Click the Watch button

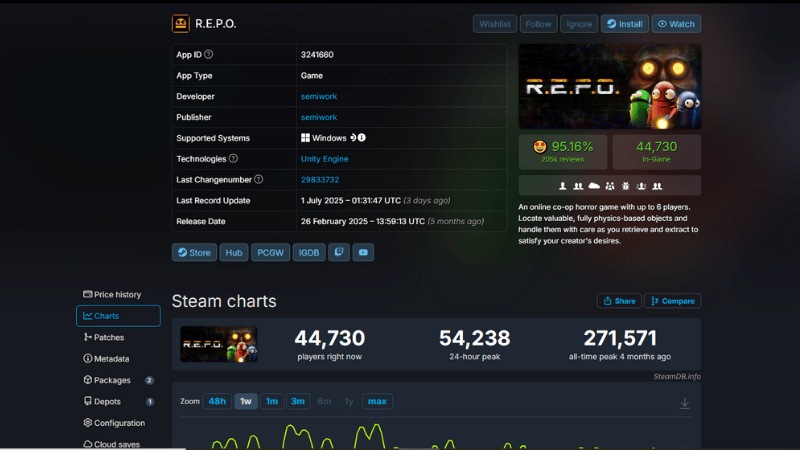(676, 24)
